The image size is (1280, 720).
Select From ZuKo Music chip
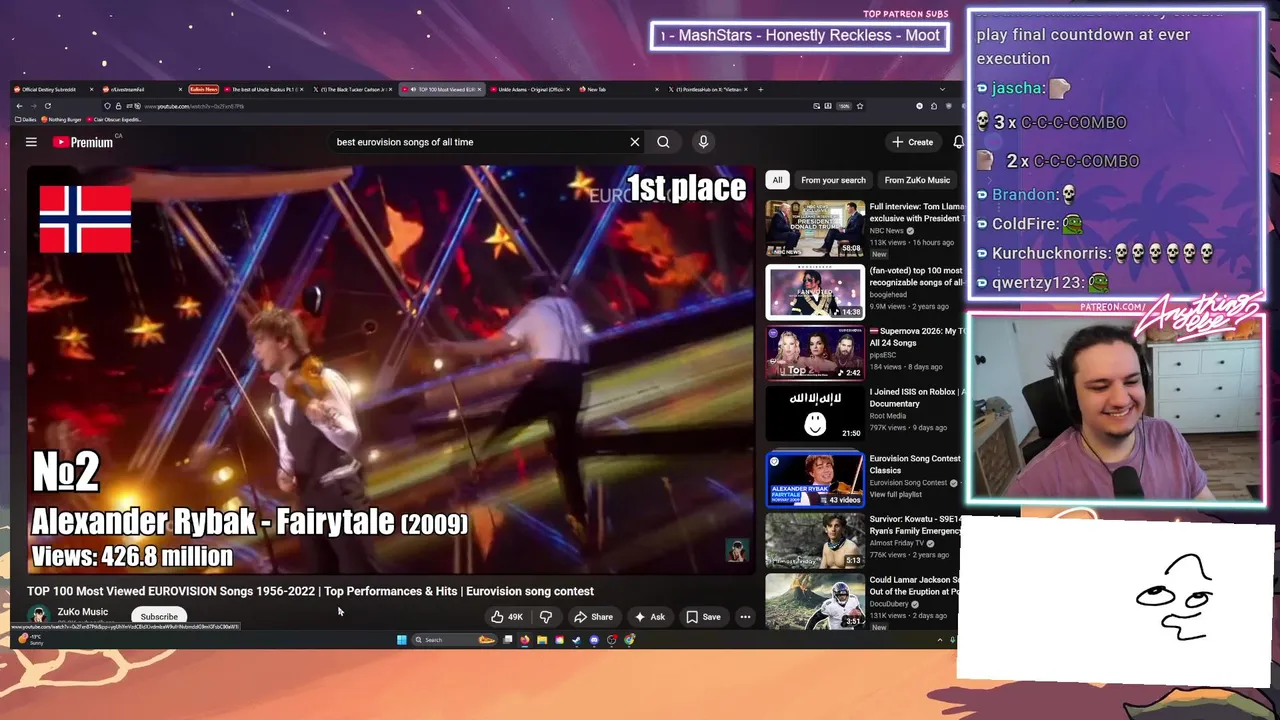917,180
